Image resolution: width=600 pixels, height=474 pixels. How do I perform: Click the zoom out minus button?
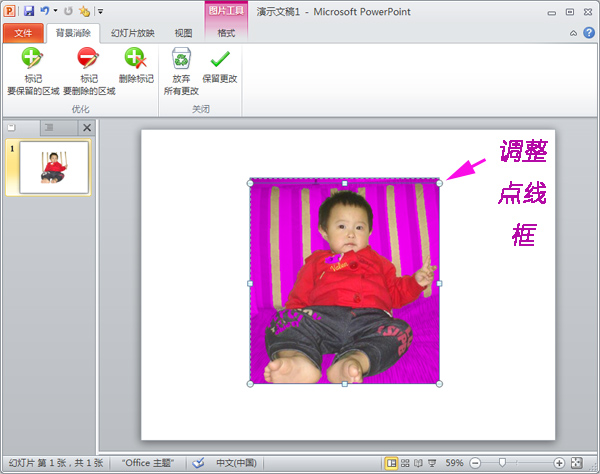pyautogui.click(x=475, y=463)
